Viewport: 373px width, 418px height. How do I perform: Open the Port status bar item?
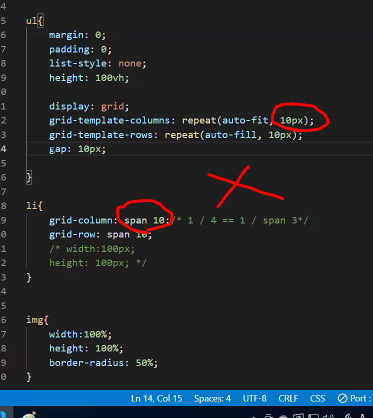tap(355, 398)
